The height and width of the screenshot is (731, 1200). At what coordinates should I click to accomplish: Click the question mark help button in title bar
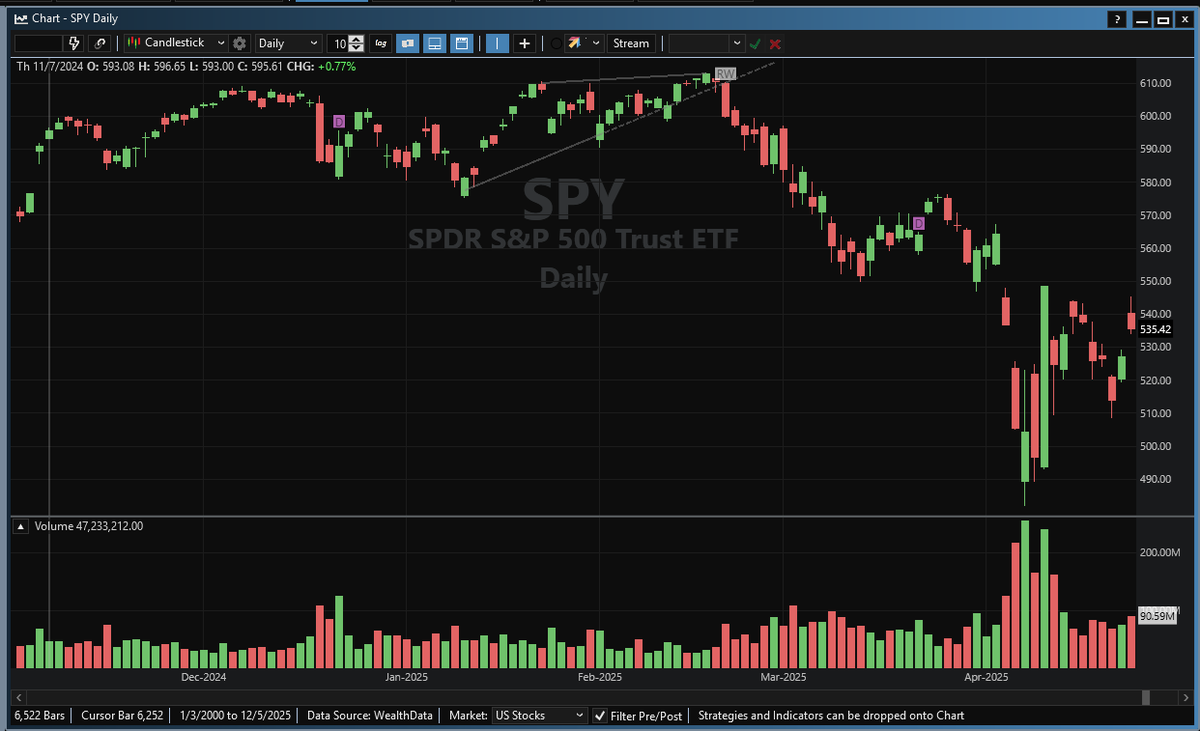tap(1118, 19)
